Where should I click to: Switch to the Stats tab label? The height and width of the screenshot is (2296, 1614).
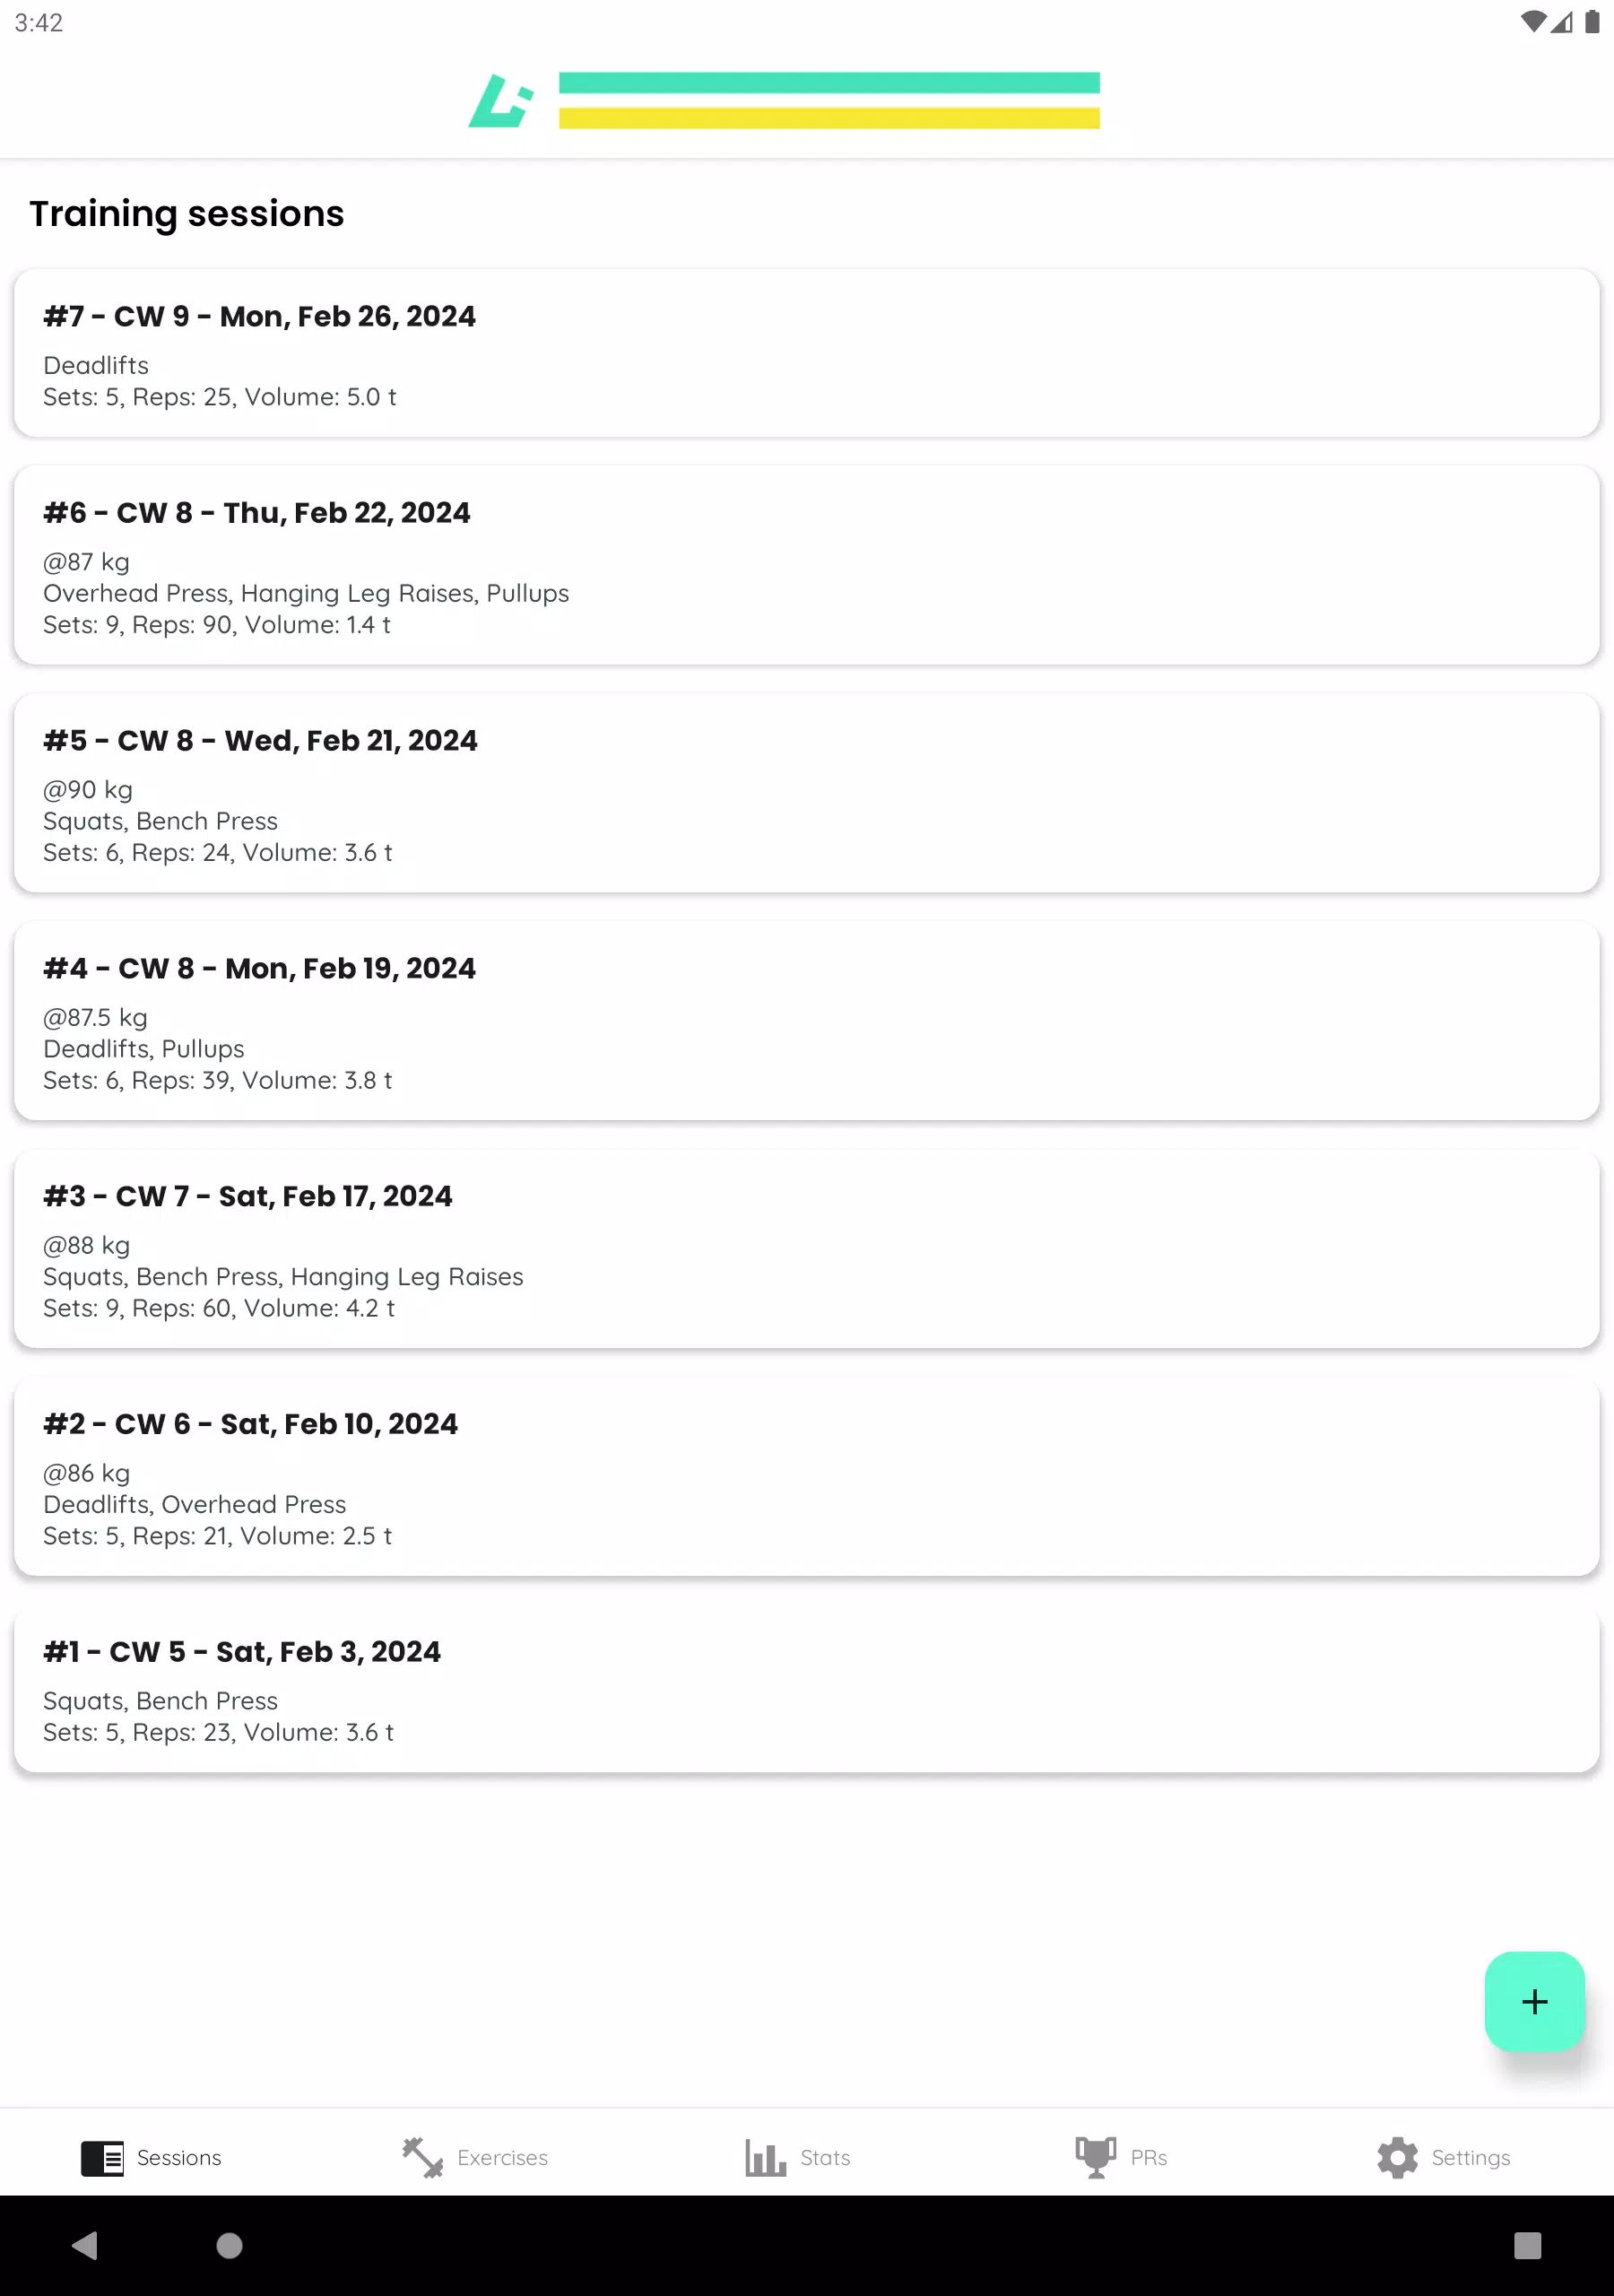pos(825,2157)
